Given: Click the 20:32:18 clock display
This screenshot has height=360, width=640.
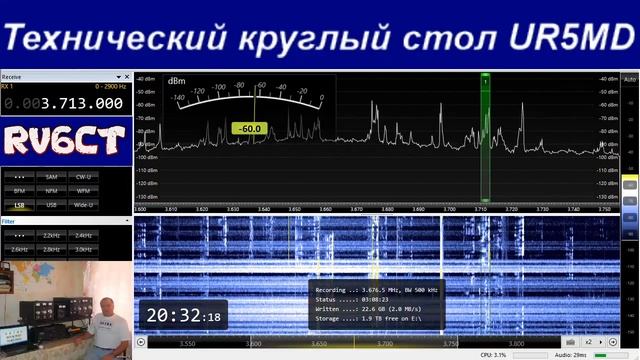Looking at the screenshot, I should point(183,315).
